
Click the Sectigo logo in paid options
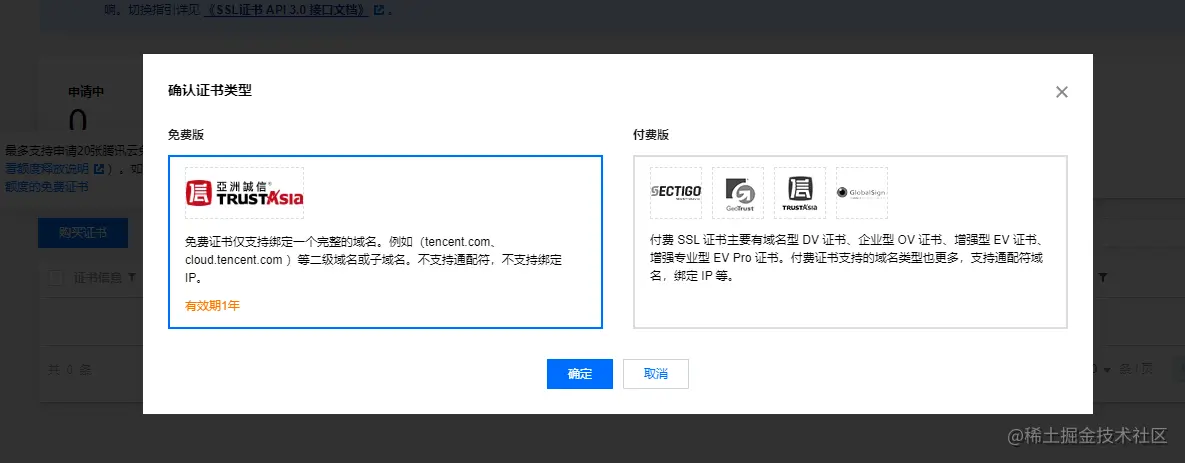coord(676,193)
